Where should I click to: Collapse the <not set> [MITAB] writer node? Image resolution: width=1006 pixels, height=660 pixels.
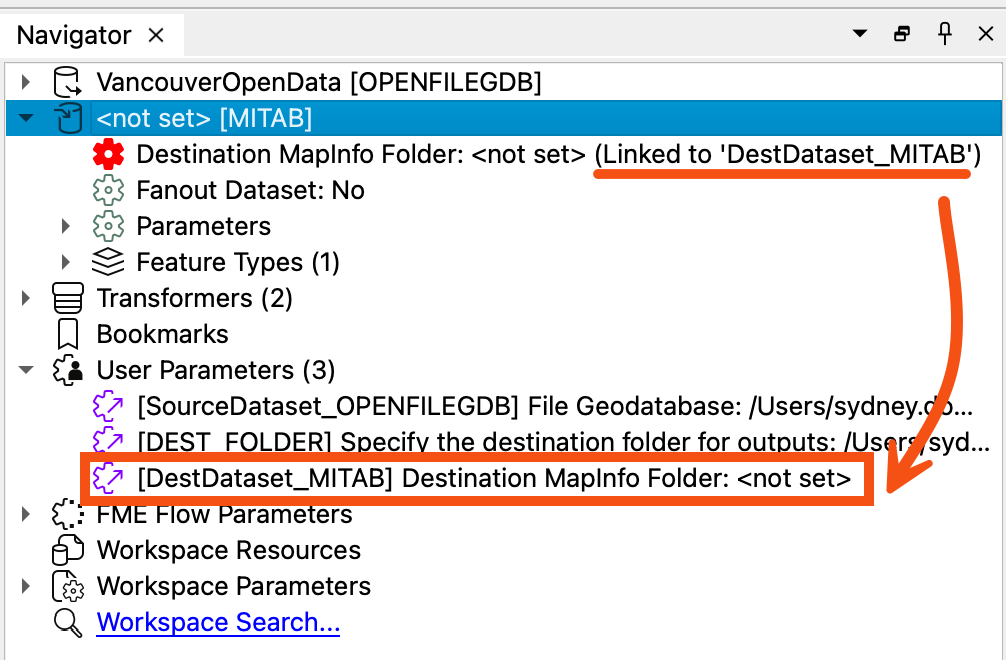pyautogui.click(x=26, y=119)
